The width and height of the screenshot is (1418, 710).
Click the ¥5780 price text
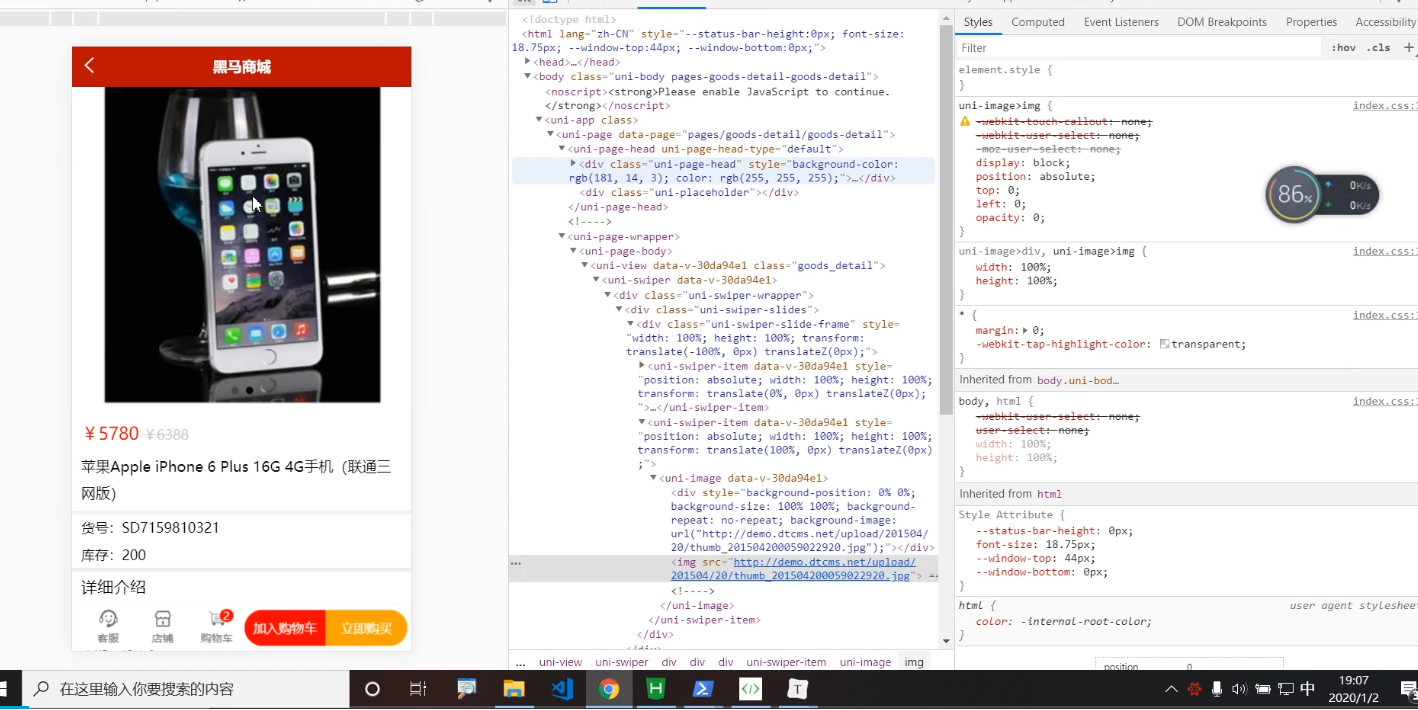tap(111, 433)
